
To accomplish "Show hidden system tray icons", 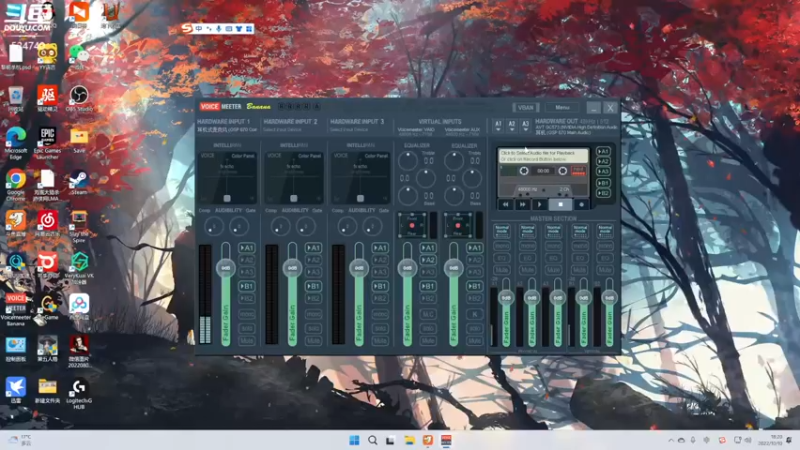I will pyautogui.click(x=671, y=440).
